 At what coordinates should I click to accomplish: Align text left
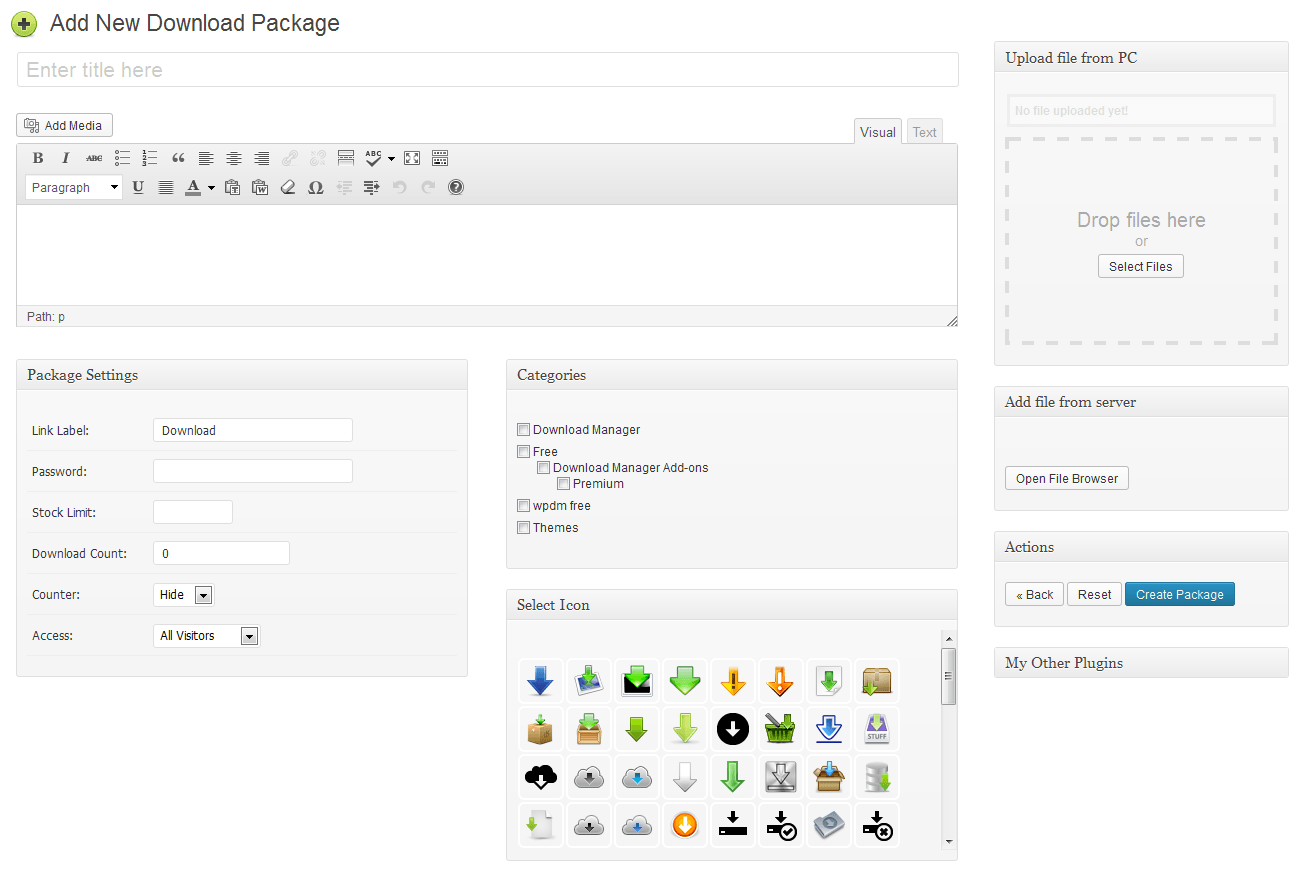point(206,158)
